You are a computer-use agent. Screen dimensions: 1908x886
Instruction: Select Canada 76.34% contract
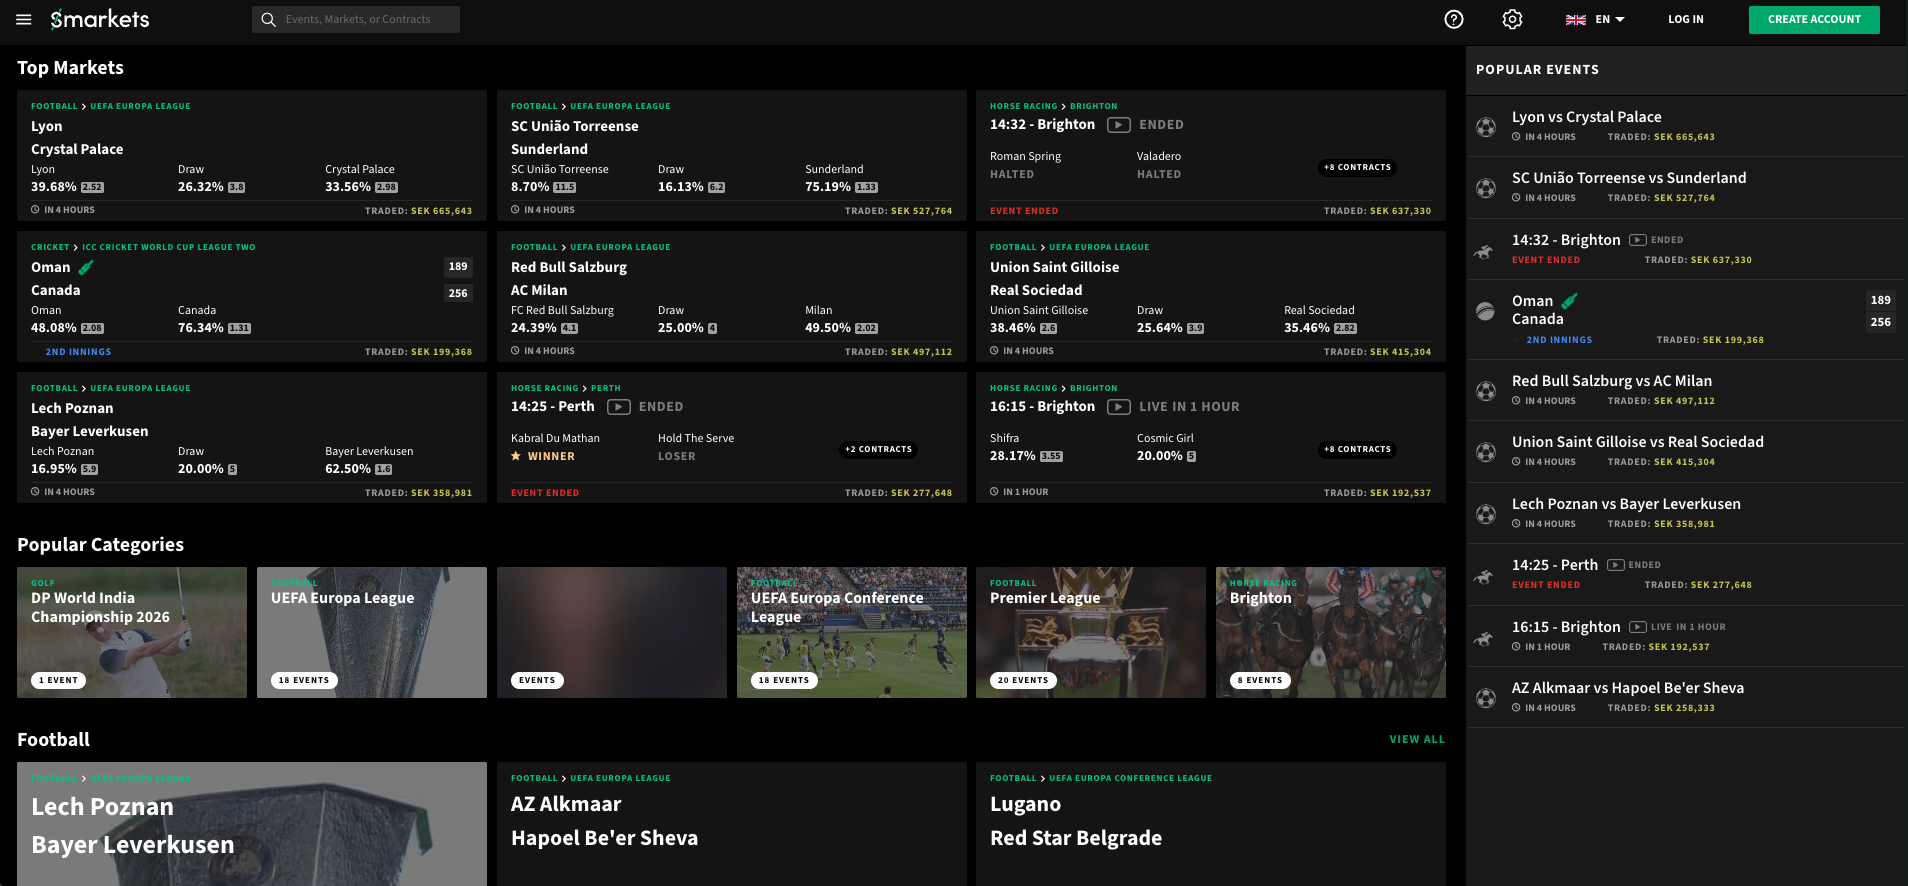[x=214, y=320]
